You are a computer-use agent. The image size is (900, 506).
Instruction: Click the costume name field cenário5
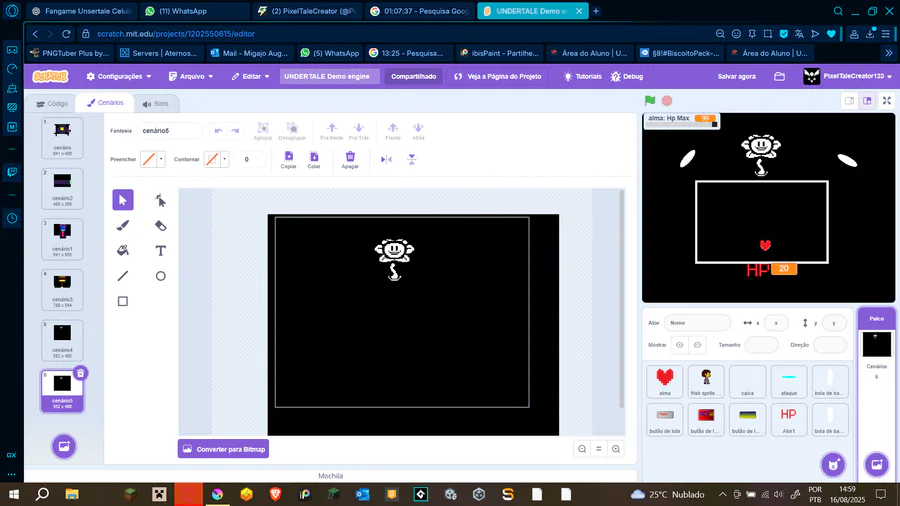(169, 131)
